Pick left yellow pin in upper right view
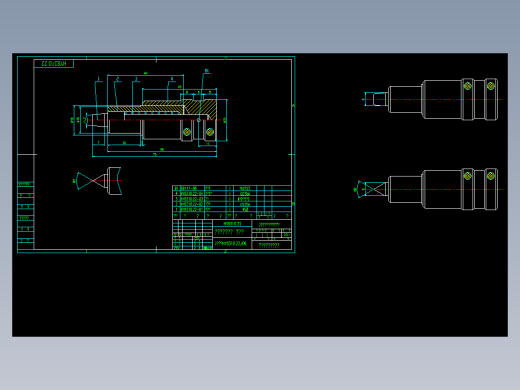Screen dimensions: 520x390 coord(467,86)
